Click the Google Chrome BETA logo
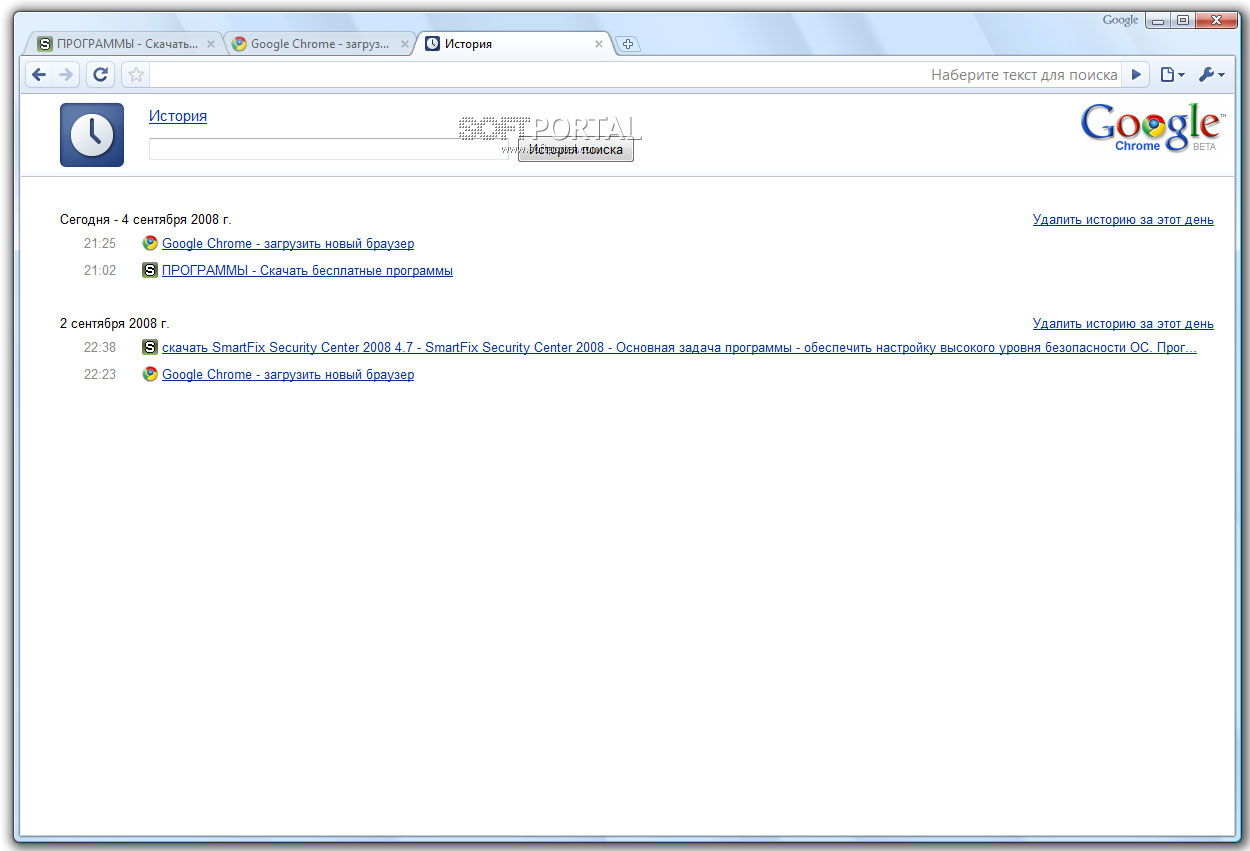The height and width of the screenshot is (851, 1250). [x=1151, y=128]
